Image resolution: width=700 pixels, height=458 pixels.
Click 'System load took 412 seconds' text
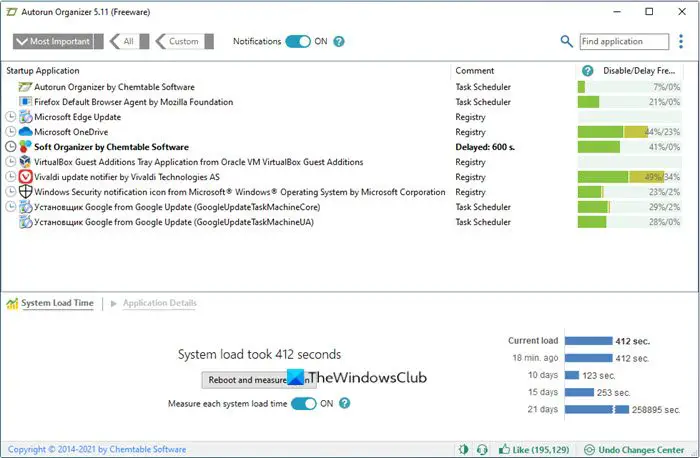pos(259,354)
